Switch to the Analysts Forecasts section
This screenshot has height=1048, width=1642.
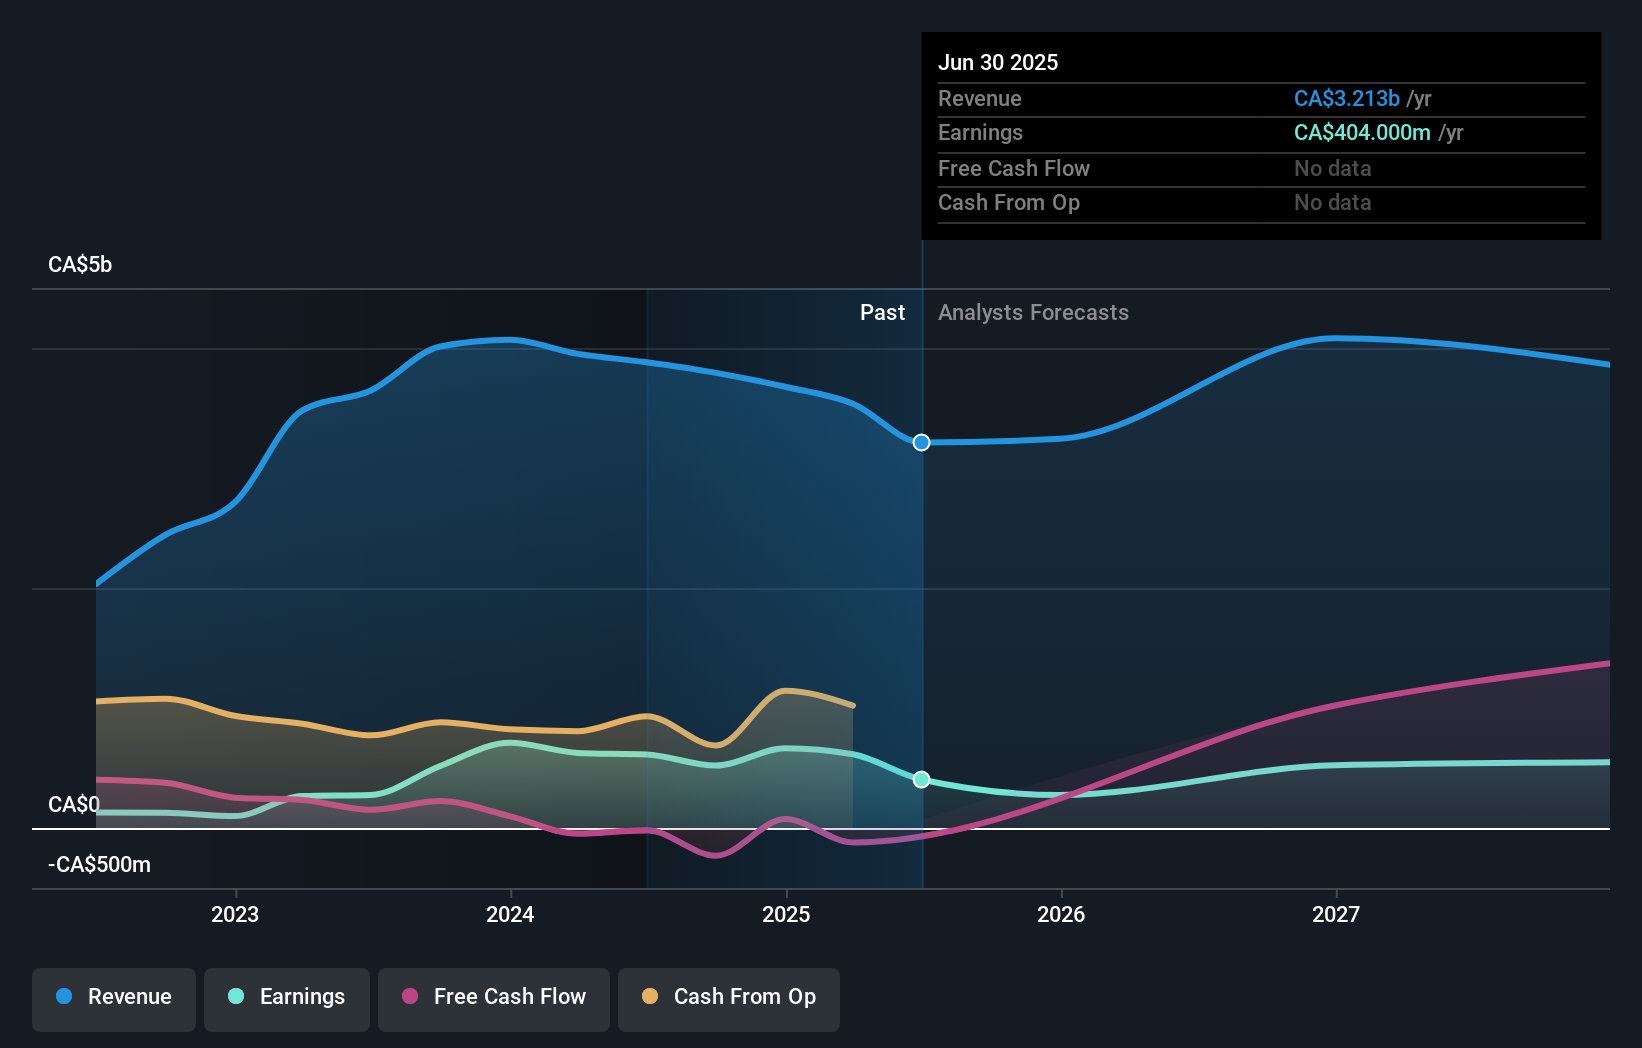(1033, 312)
